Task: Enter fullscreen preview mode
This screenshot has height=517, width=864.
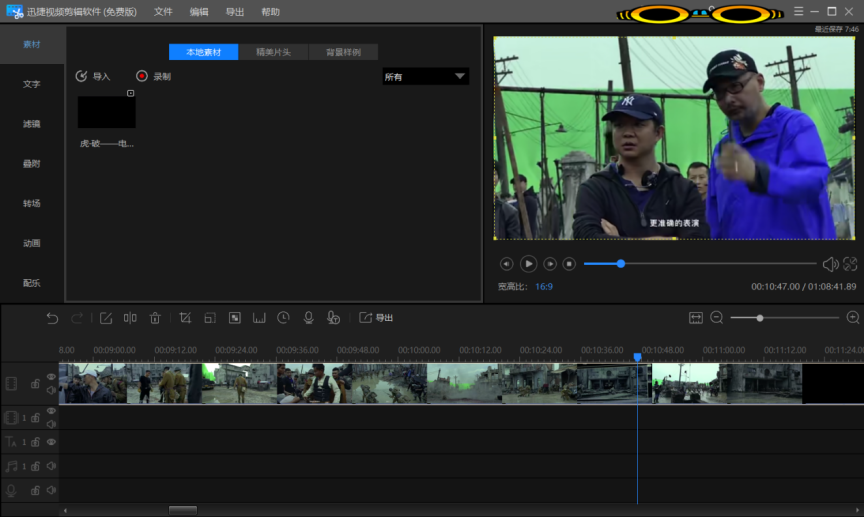Action: click(850, 264)
